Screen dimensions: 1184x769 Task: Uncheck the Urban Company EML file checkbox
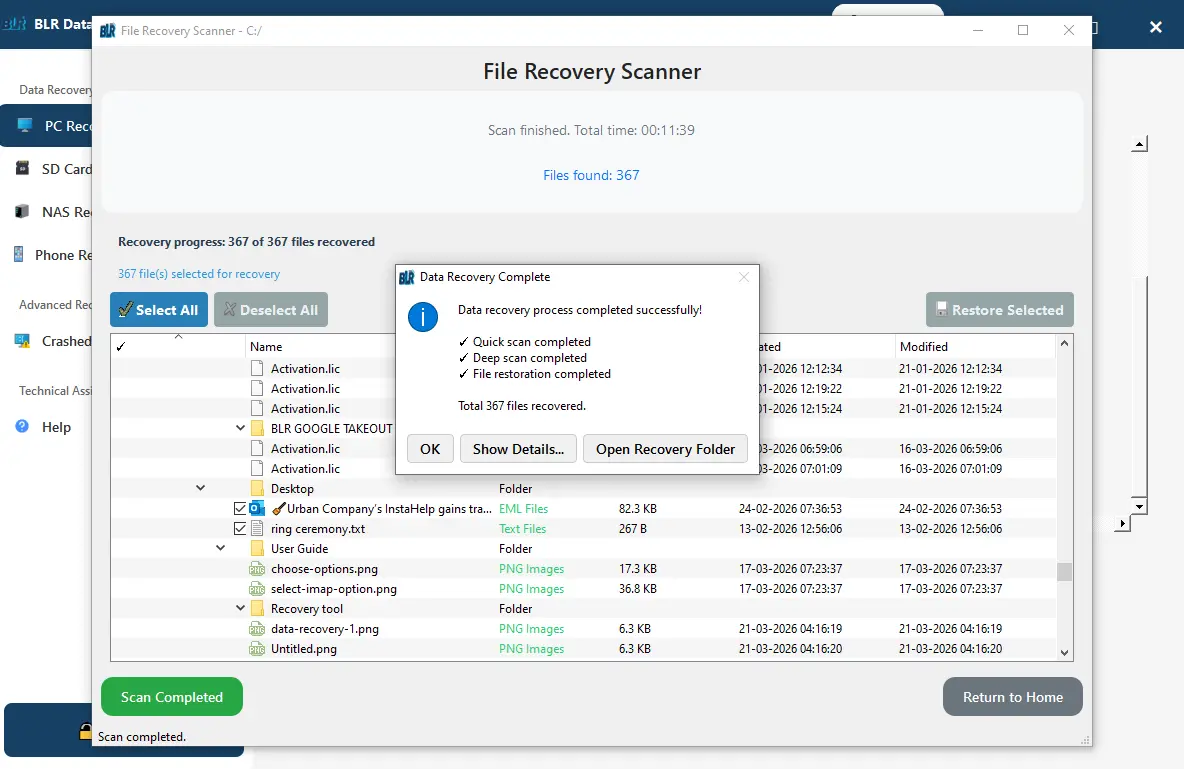[x=240, y=509]
